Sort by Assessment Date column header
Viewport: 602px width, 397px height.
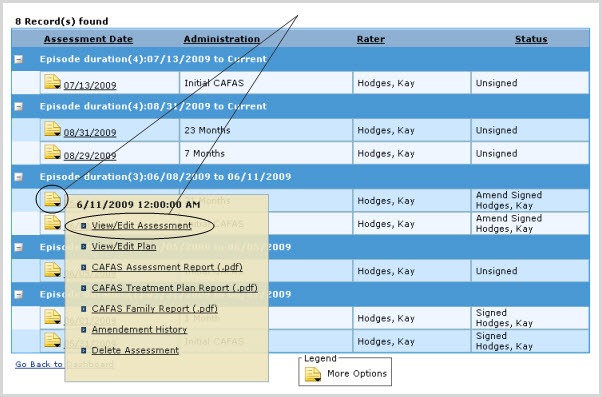88,39
